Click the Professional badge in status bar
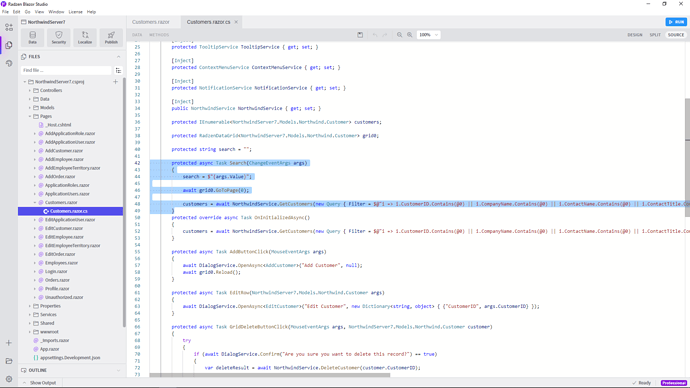 (674, 383)
